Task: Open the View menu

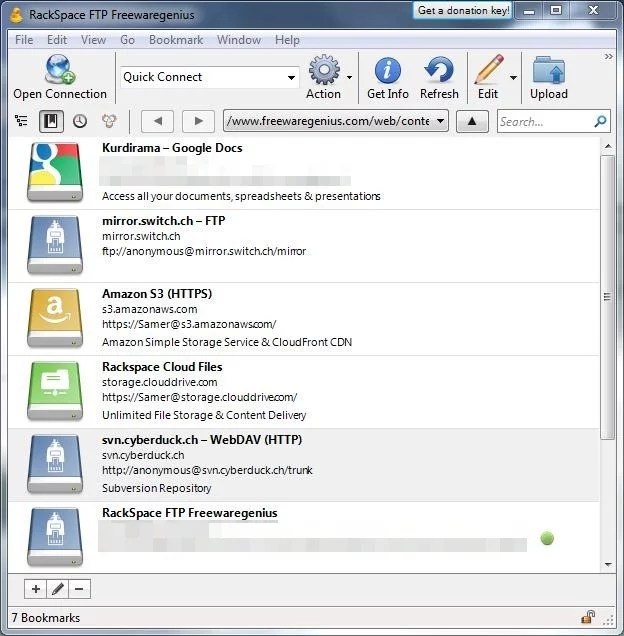Action: click(x=93, y=40)
